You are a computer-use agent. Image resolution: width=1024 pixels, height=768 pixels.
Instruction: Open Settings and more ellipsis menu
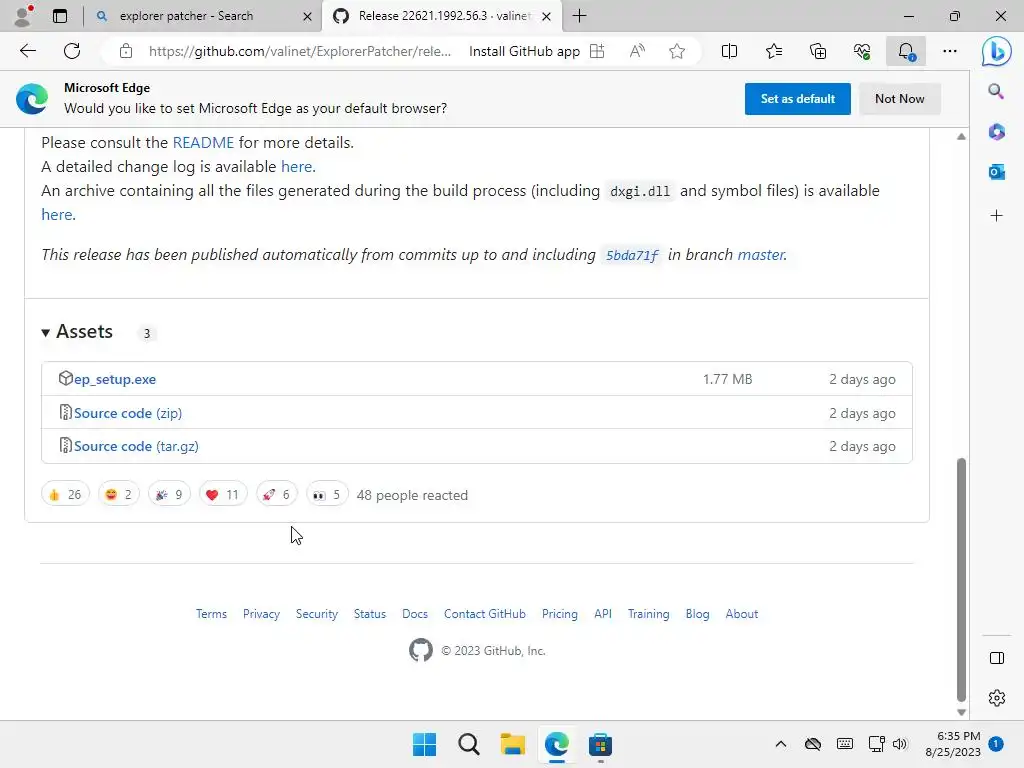950,51
